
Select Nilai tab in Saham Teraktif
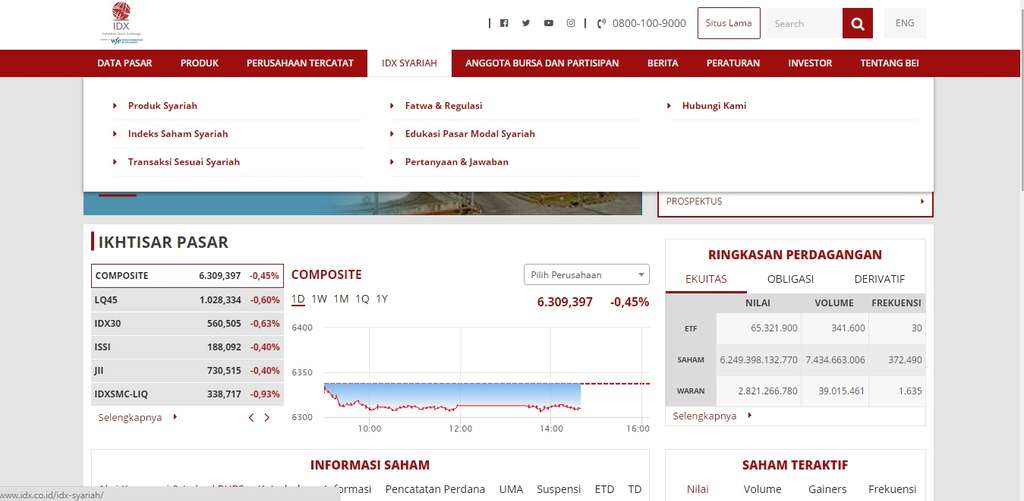[x=697, y=489]
